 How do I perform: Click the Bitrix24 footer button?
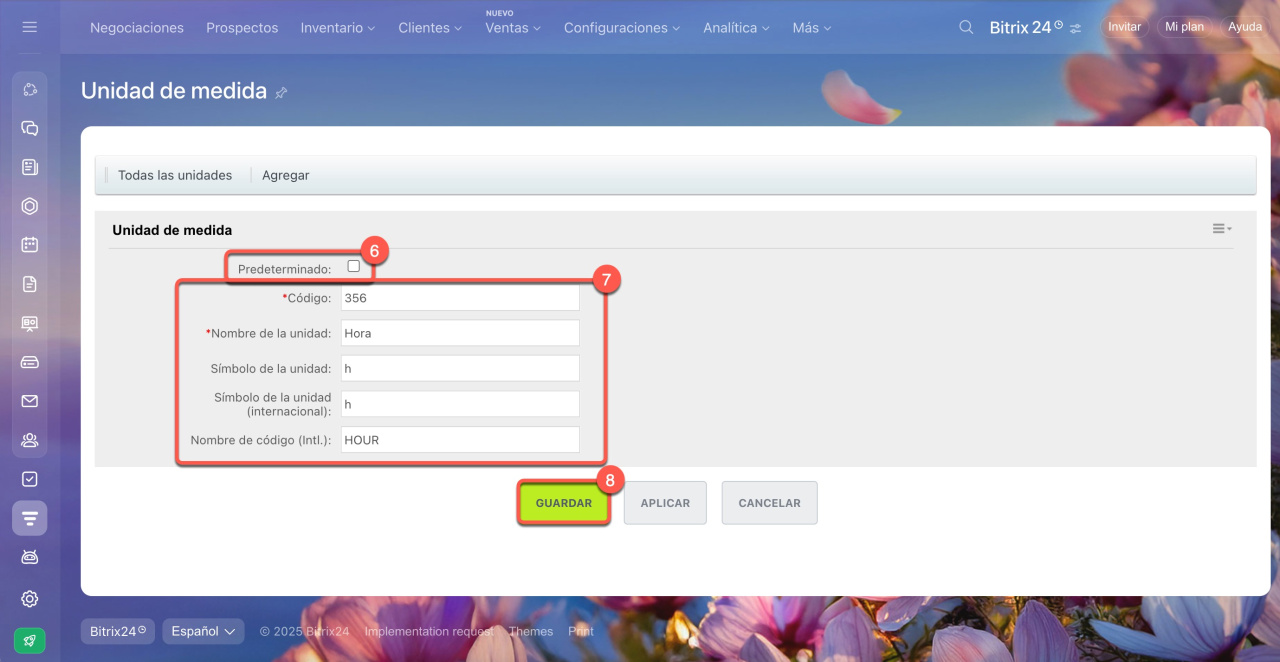pyautogui.click(x=117, y=631)
